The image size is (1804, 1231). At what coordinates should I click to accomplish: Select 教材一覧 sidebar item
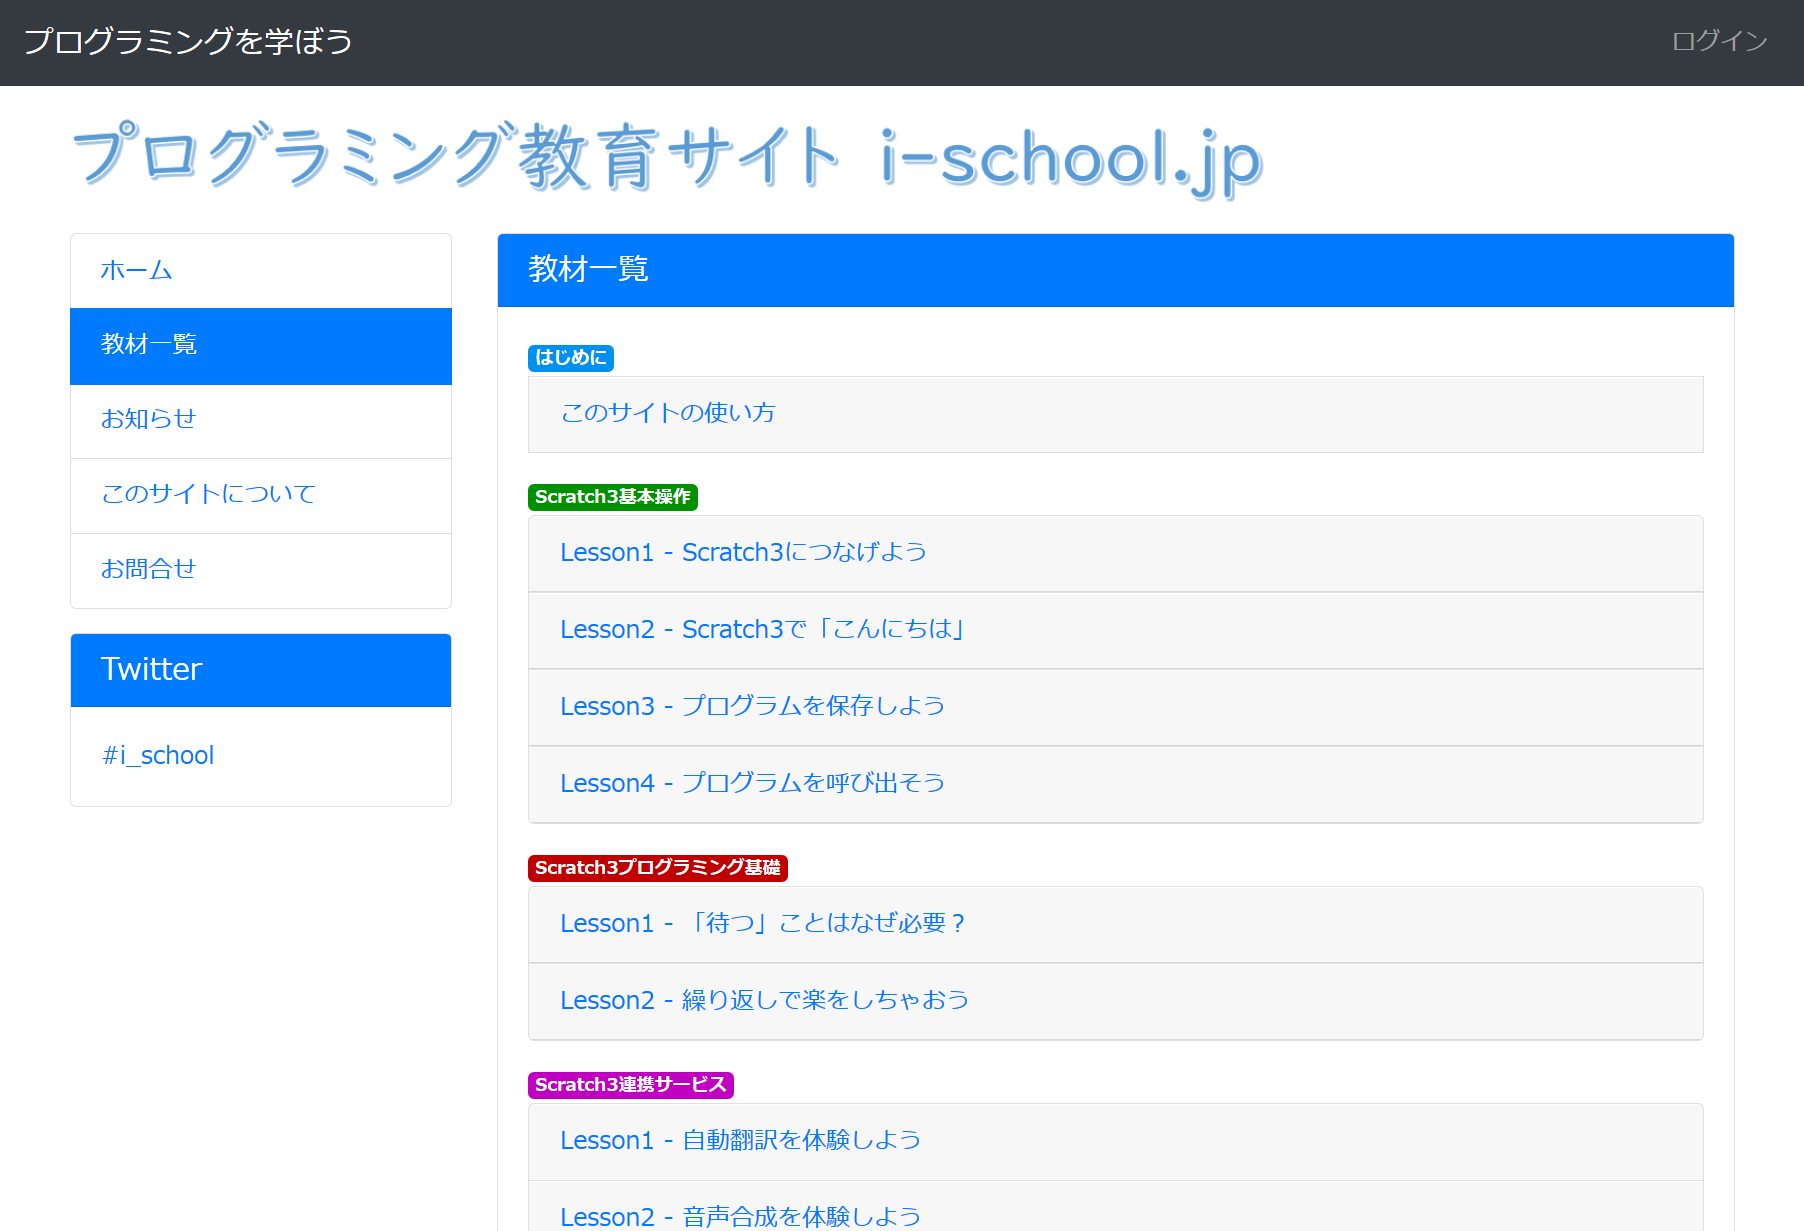tap(261, 346)
